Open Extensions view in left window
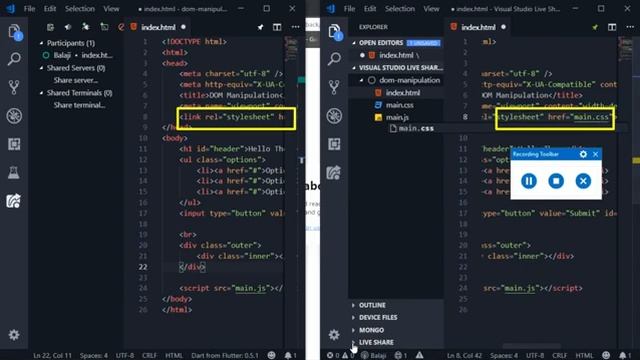640x360 pixels. tap(14, 144)
